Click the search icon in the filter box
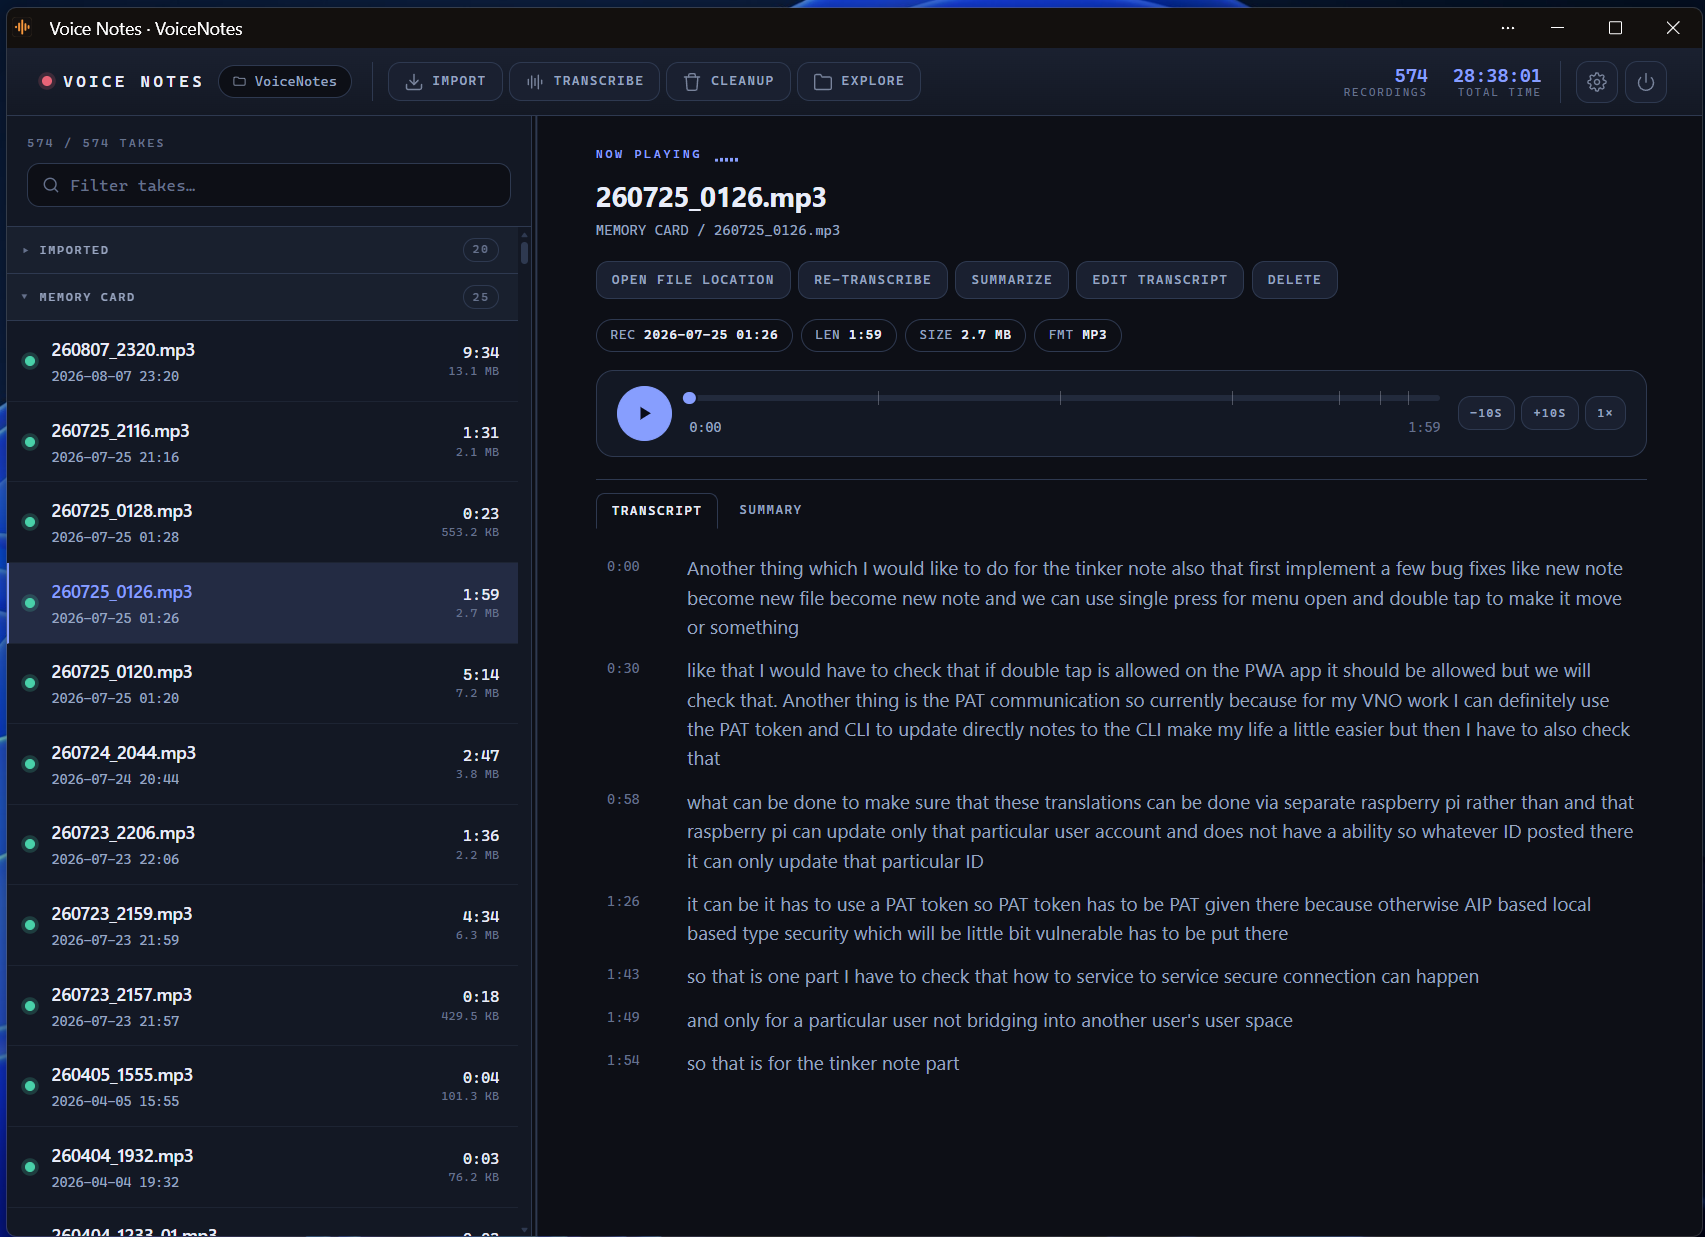Image resolution: width=1705 pixels, height=1237 pixels. coord(51,185)
